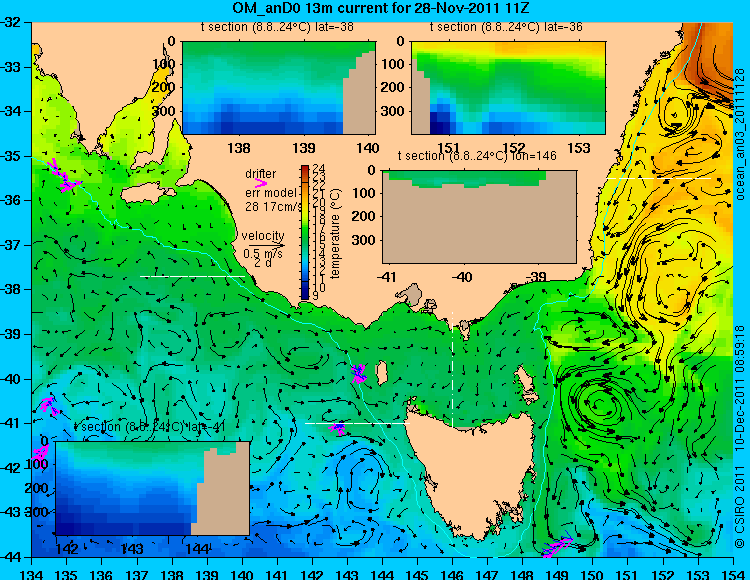
Task: Click the vertical white dashed lon=146 section line
Action: (452, 369)
